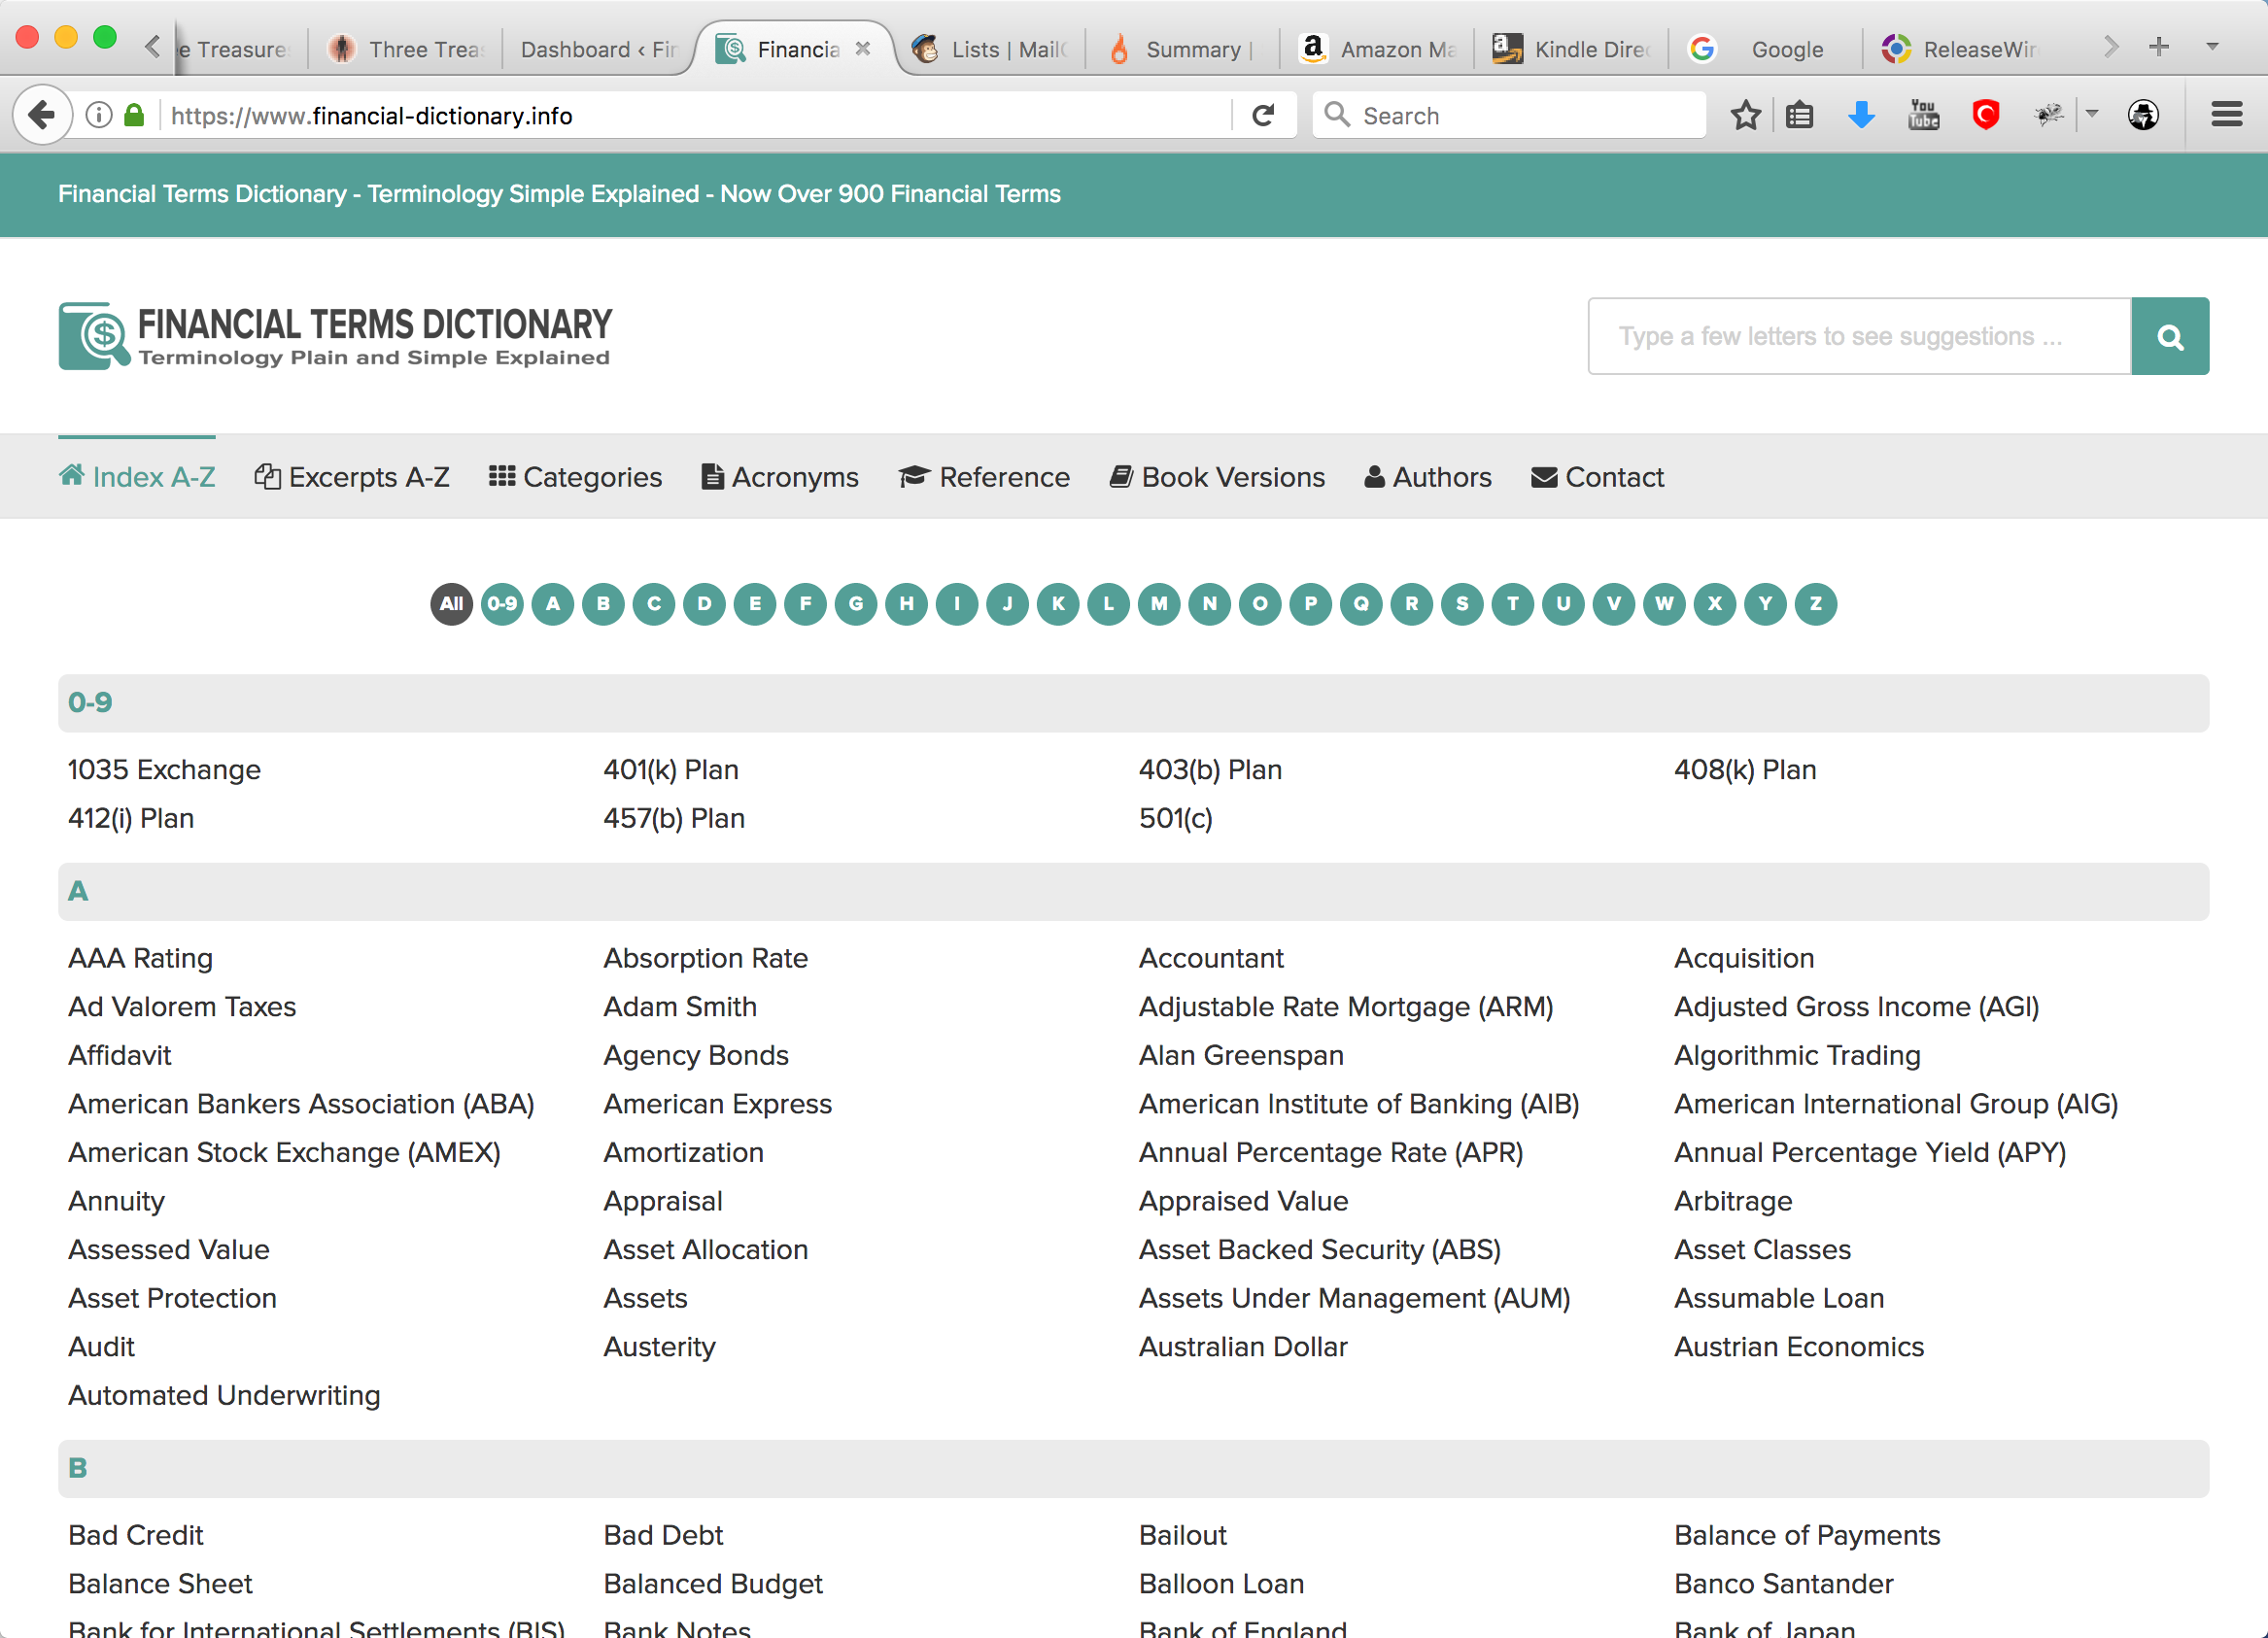Open the 1035 Exchange term
2268x1638 pixels.
pyautogui.click(x=164, y=769)
